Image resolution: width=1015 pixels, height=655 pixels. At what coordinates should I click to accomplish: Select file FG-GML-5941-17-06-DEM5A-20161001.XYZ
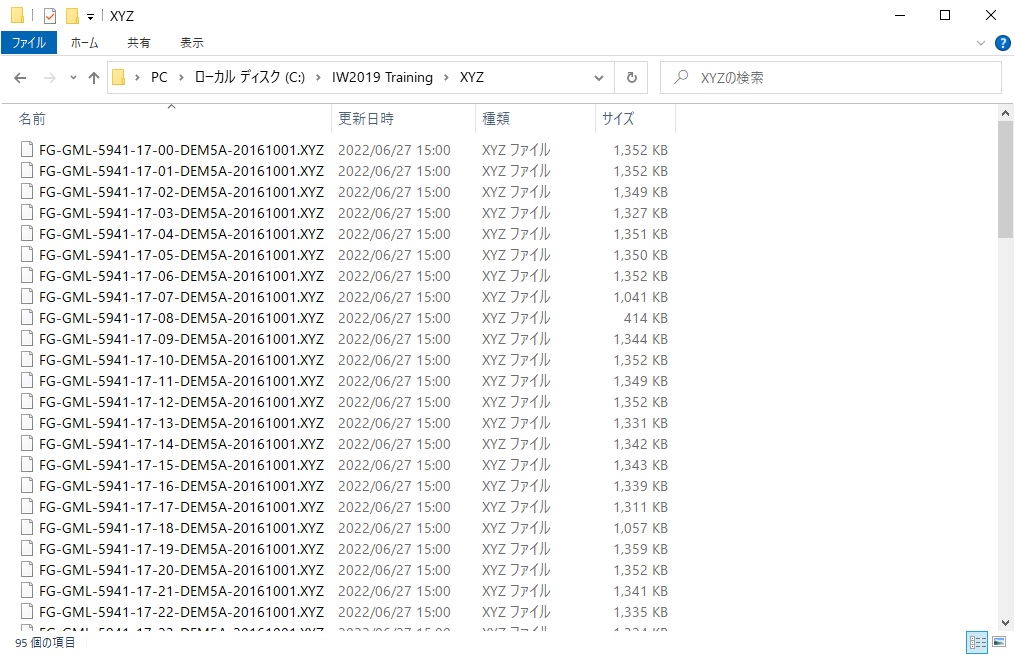[181, 276]
